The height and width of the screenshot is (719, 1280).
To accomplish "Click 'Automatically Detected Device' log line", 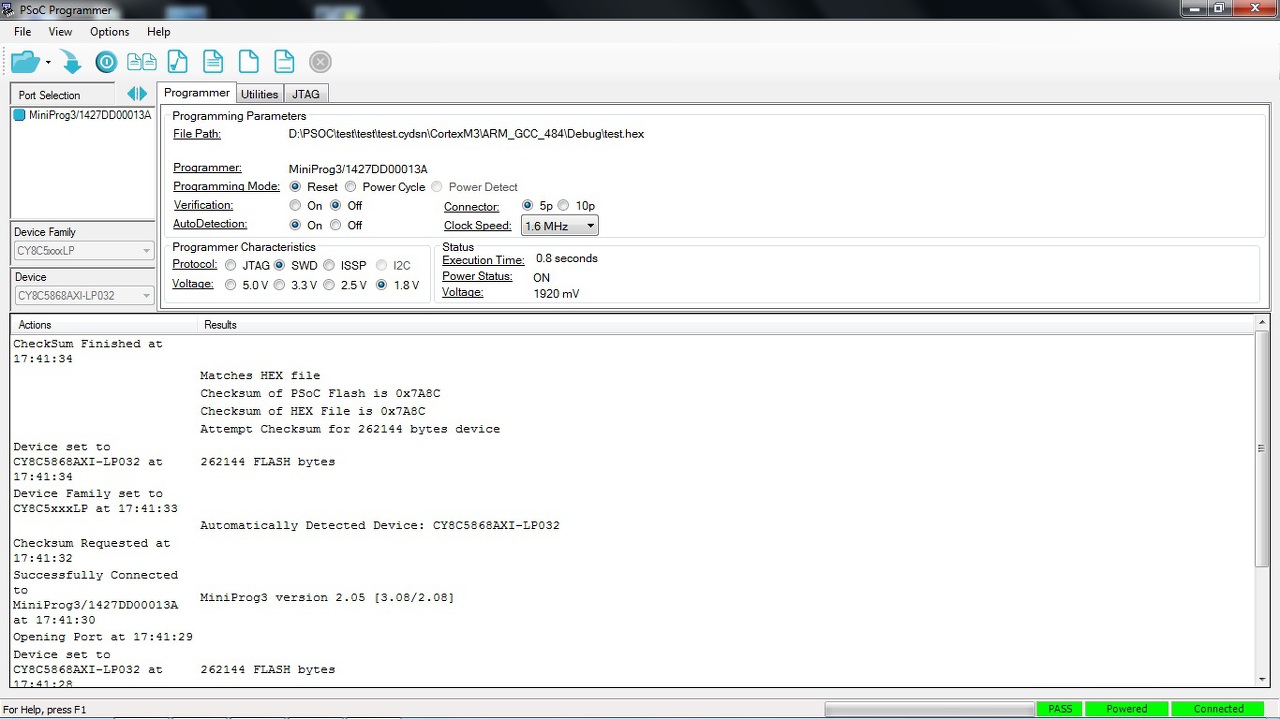I will pyautogui.click(x=380, y=526).
